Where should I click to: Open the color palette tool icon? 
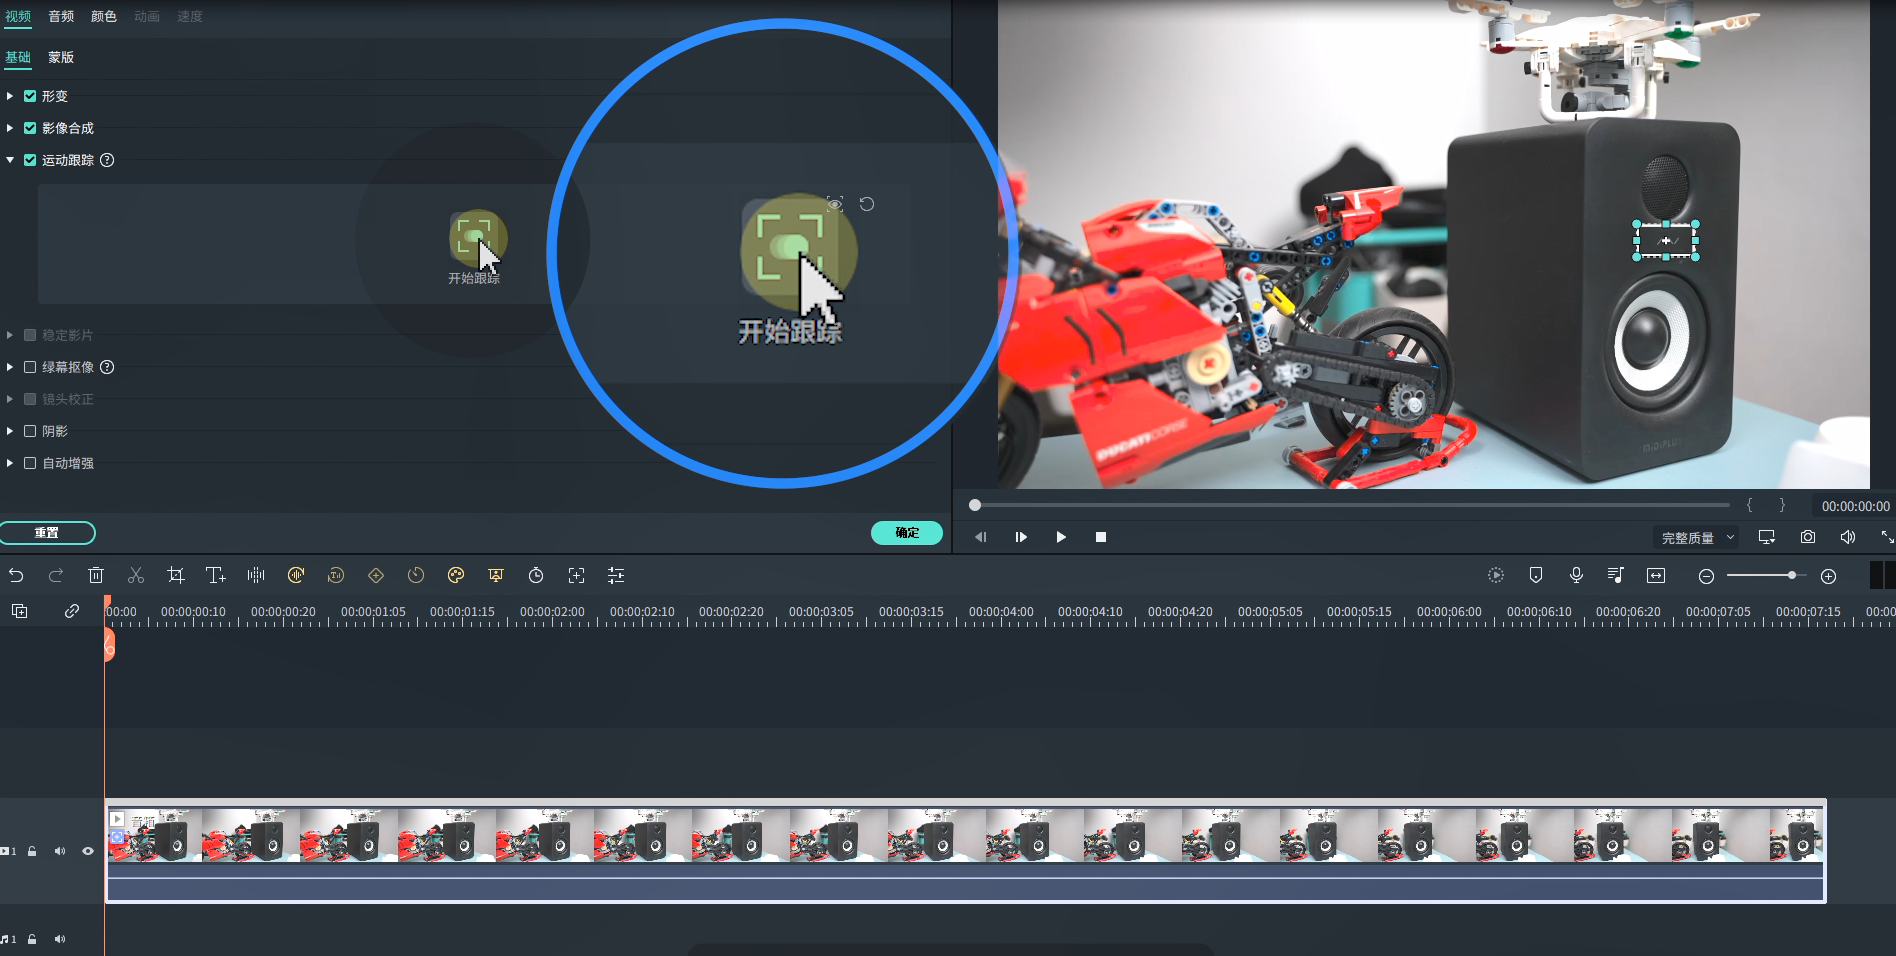click(456, 575)
